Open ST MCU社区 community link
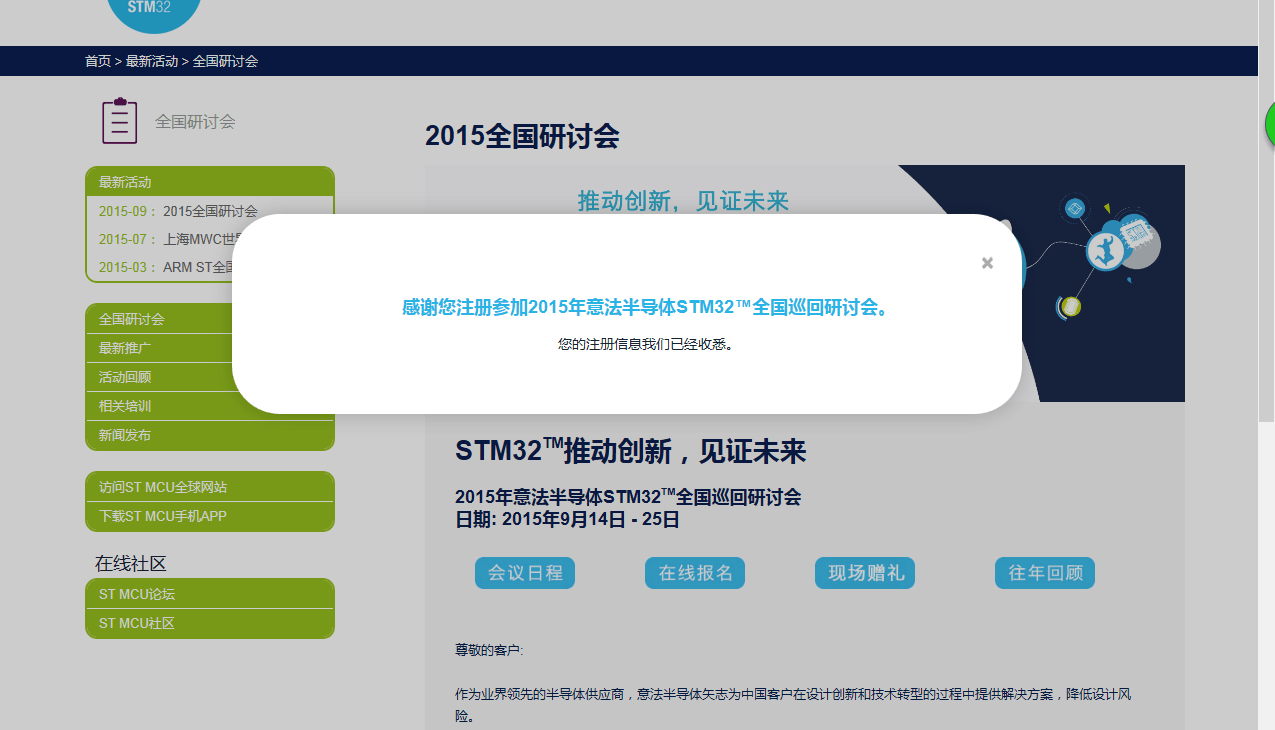 coord(210,623)
